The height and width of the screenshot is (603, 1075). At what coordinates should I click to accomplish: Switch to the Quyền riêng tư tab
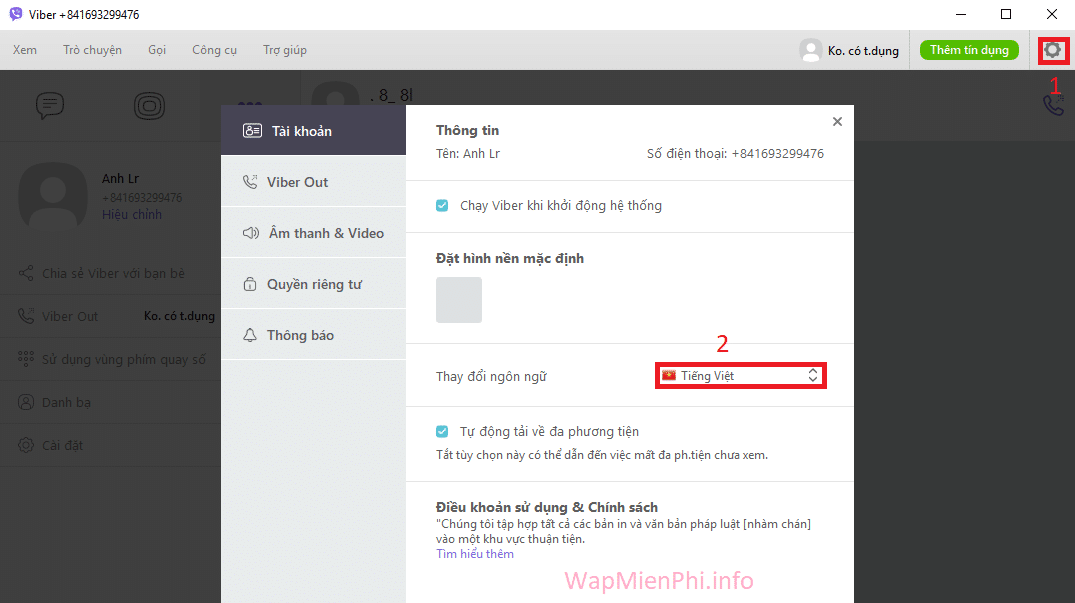click(x=313, y=284)
